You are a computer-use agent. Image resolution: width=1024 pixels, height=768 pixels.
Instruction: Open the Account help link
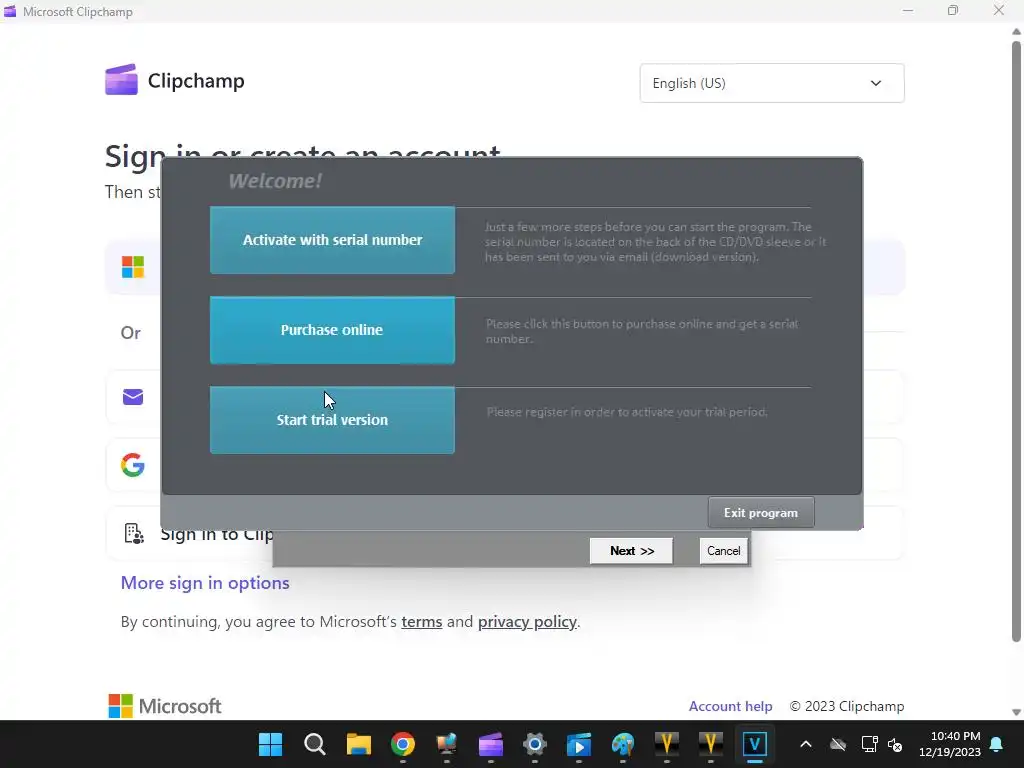[730, 706]
